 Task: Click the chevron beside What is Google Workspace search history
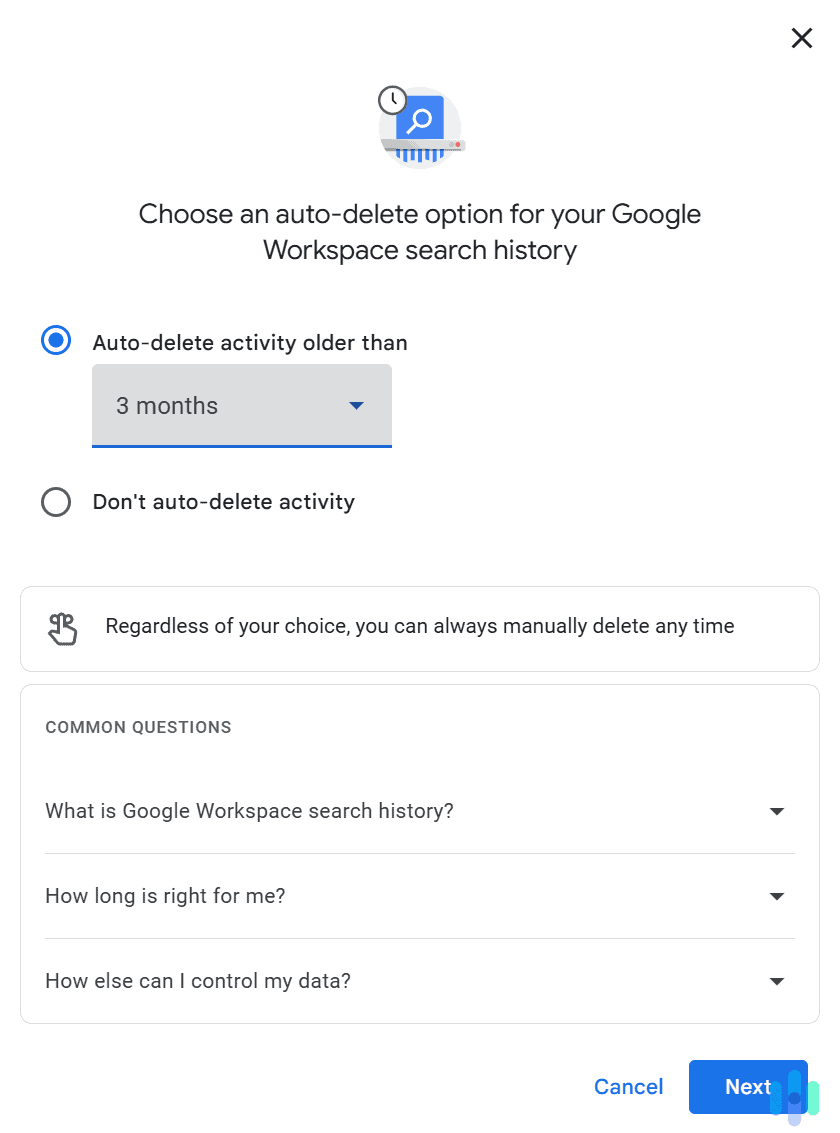(x=777, y=811)
